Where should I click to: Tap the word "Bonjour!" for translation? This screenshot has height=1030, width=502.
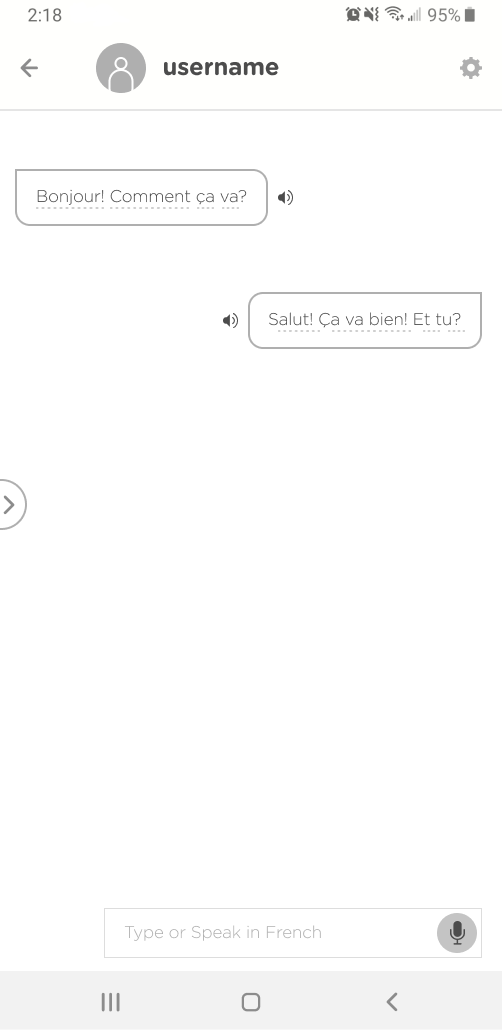70,196
